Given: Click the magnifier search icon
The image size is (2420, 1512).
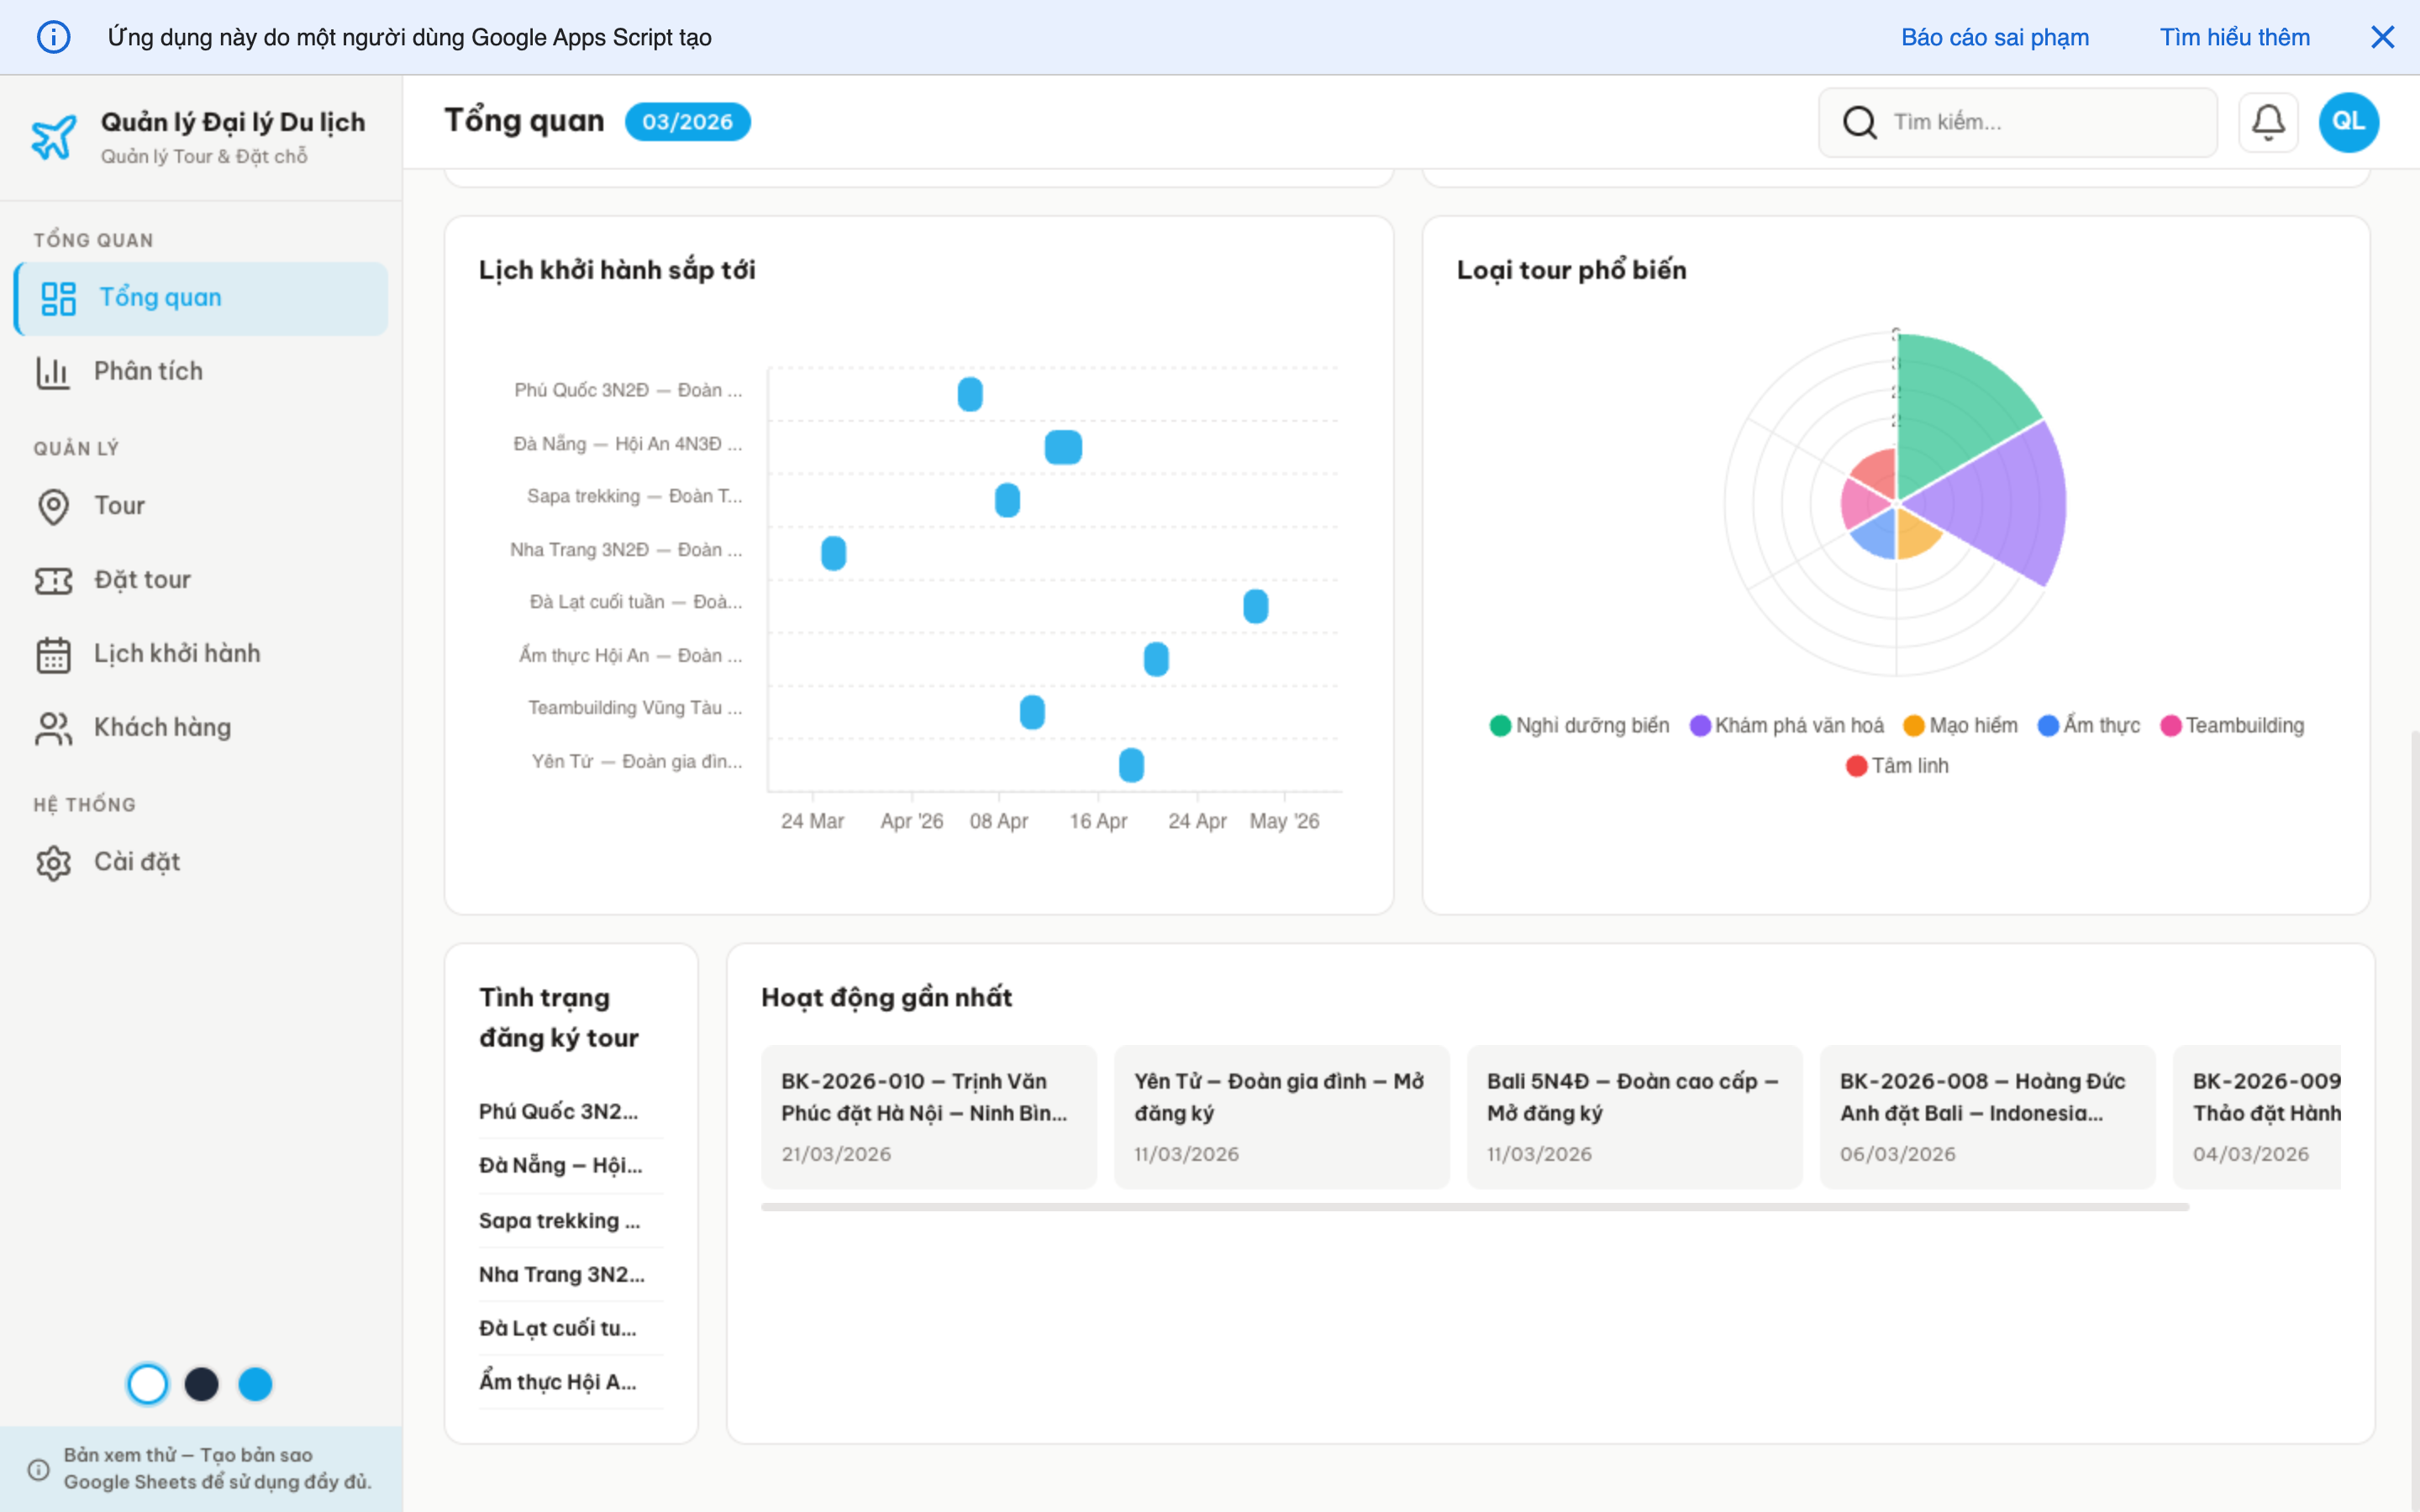Looking at the screenshot, I should point(1859,122).
